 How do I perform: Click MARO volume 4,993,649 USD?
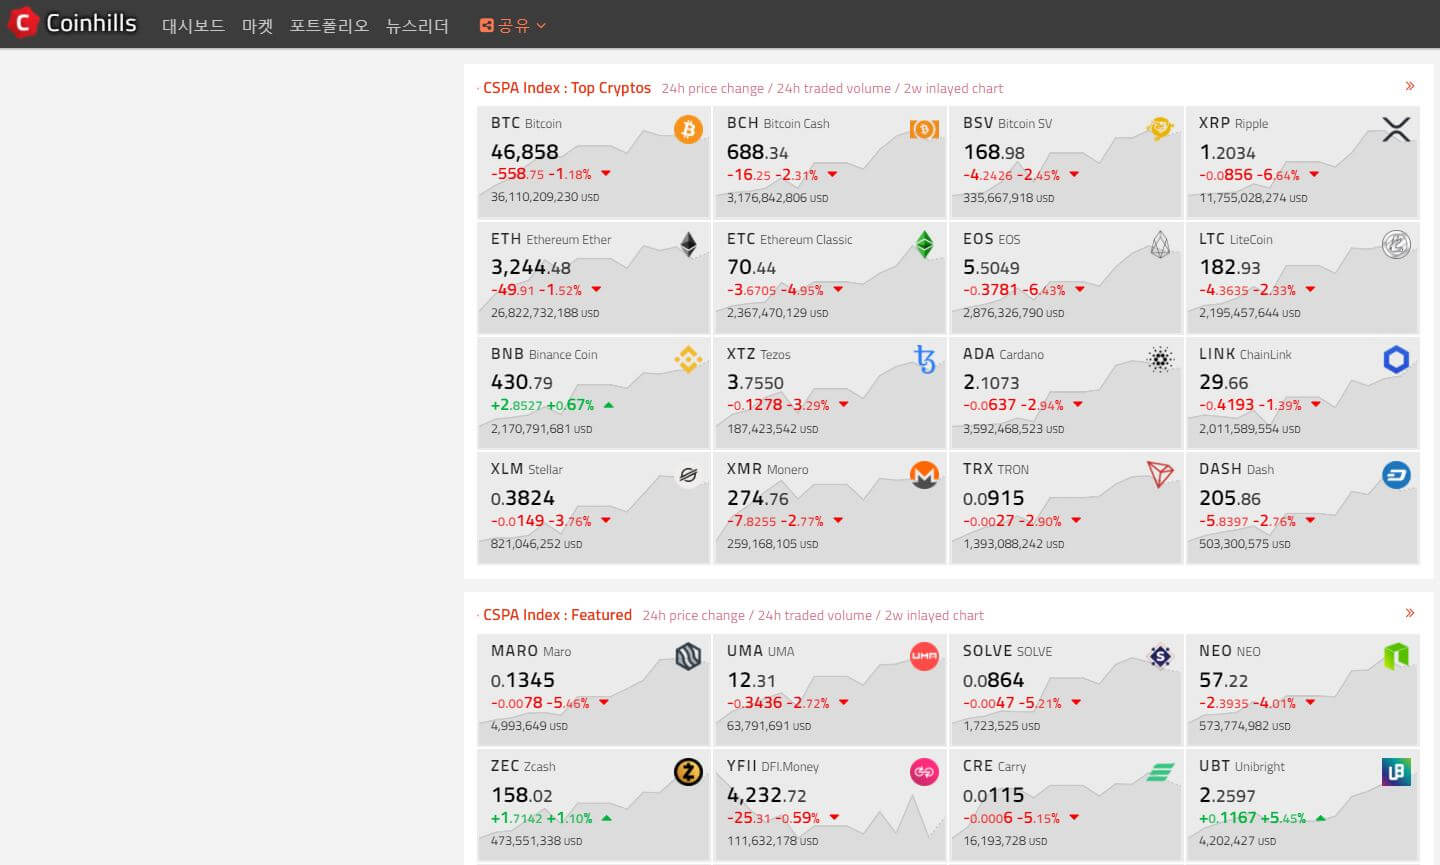(x=529, y=726)
